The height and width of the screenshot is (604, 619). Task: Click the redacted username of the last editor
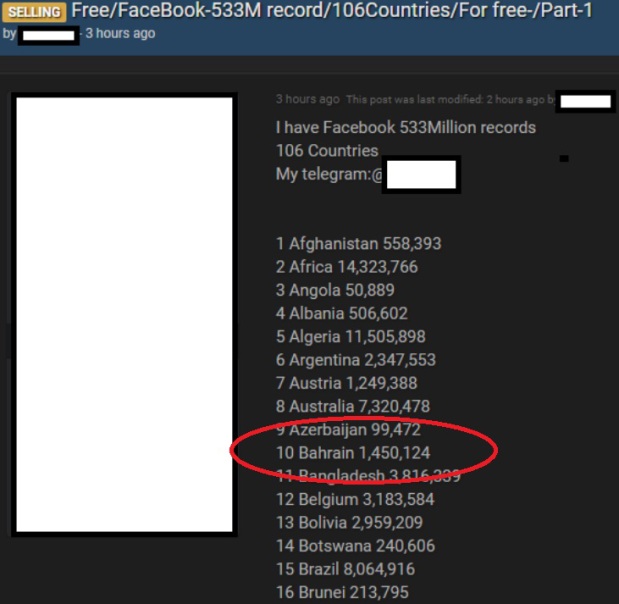click(x=585, y=100)
